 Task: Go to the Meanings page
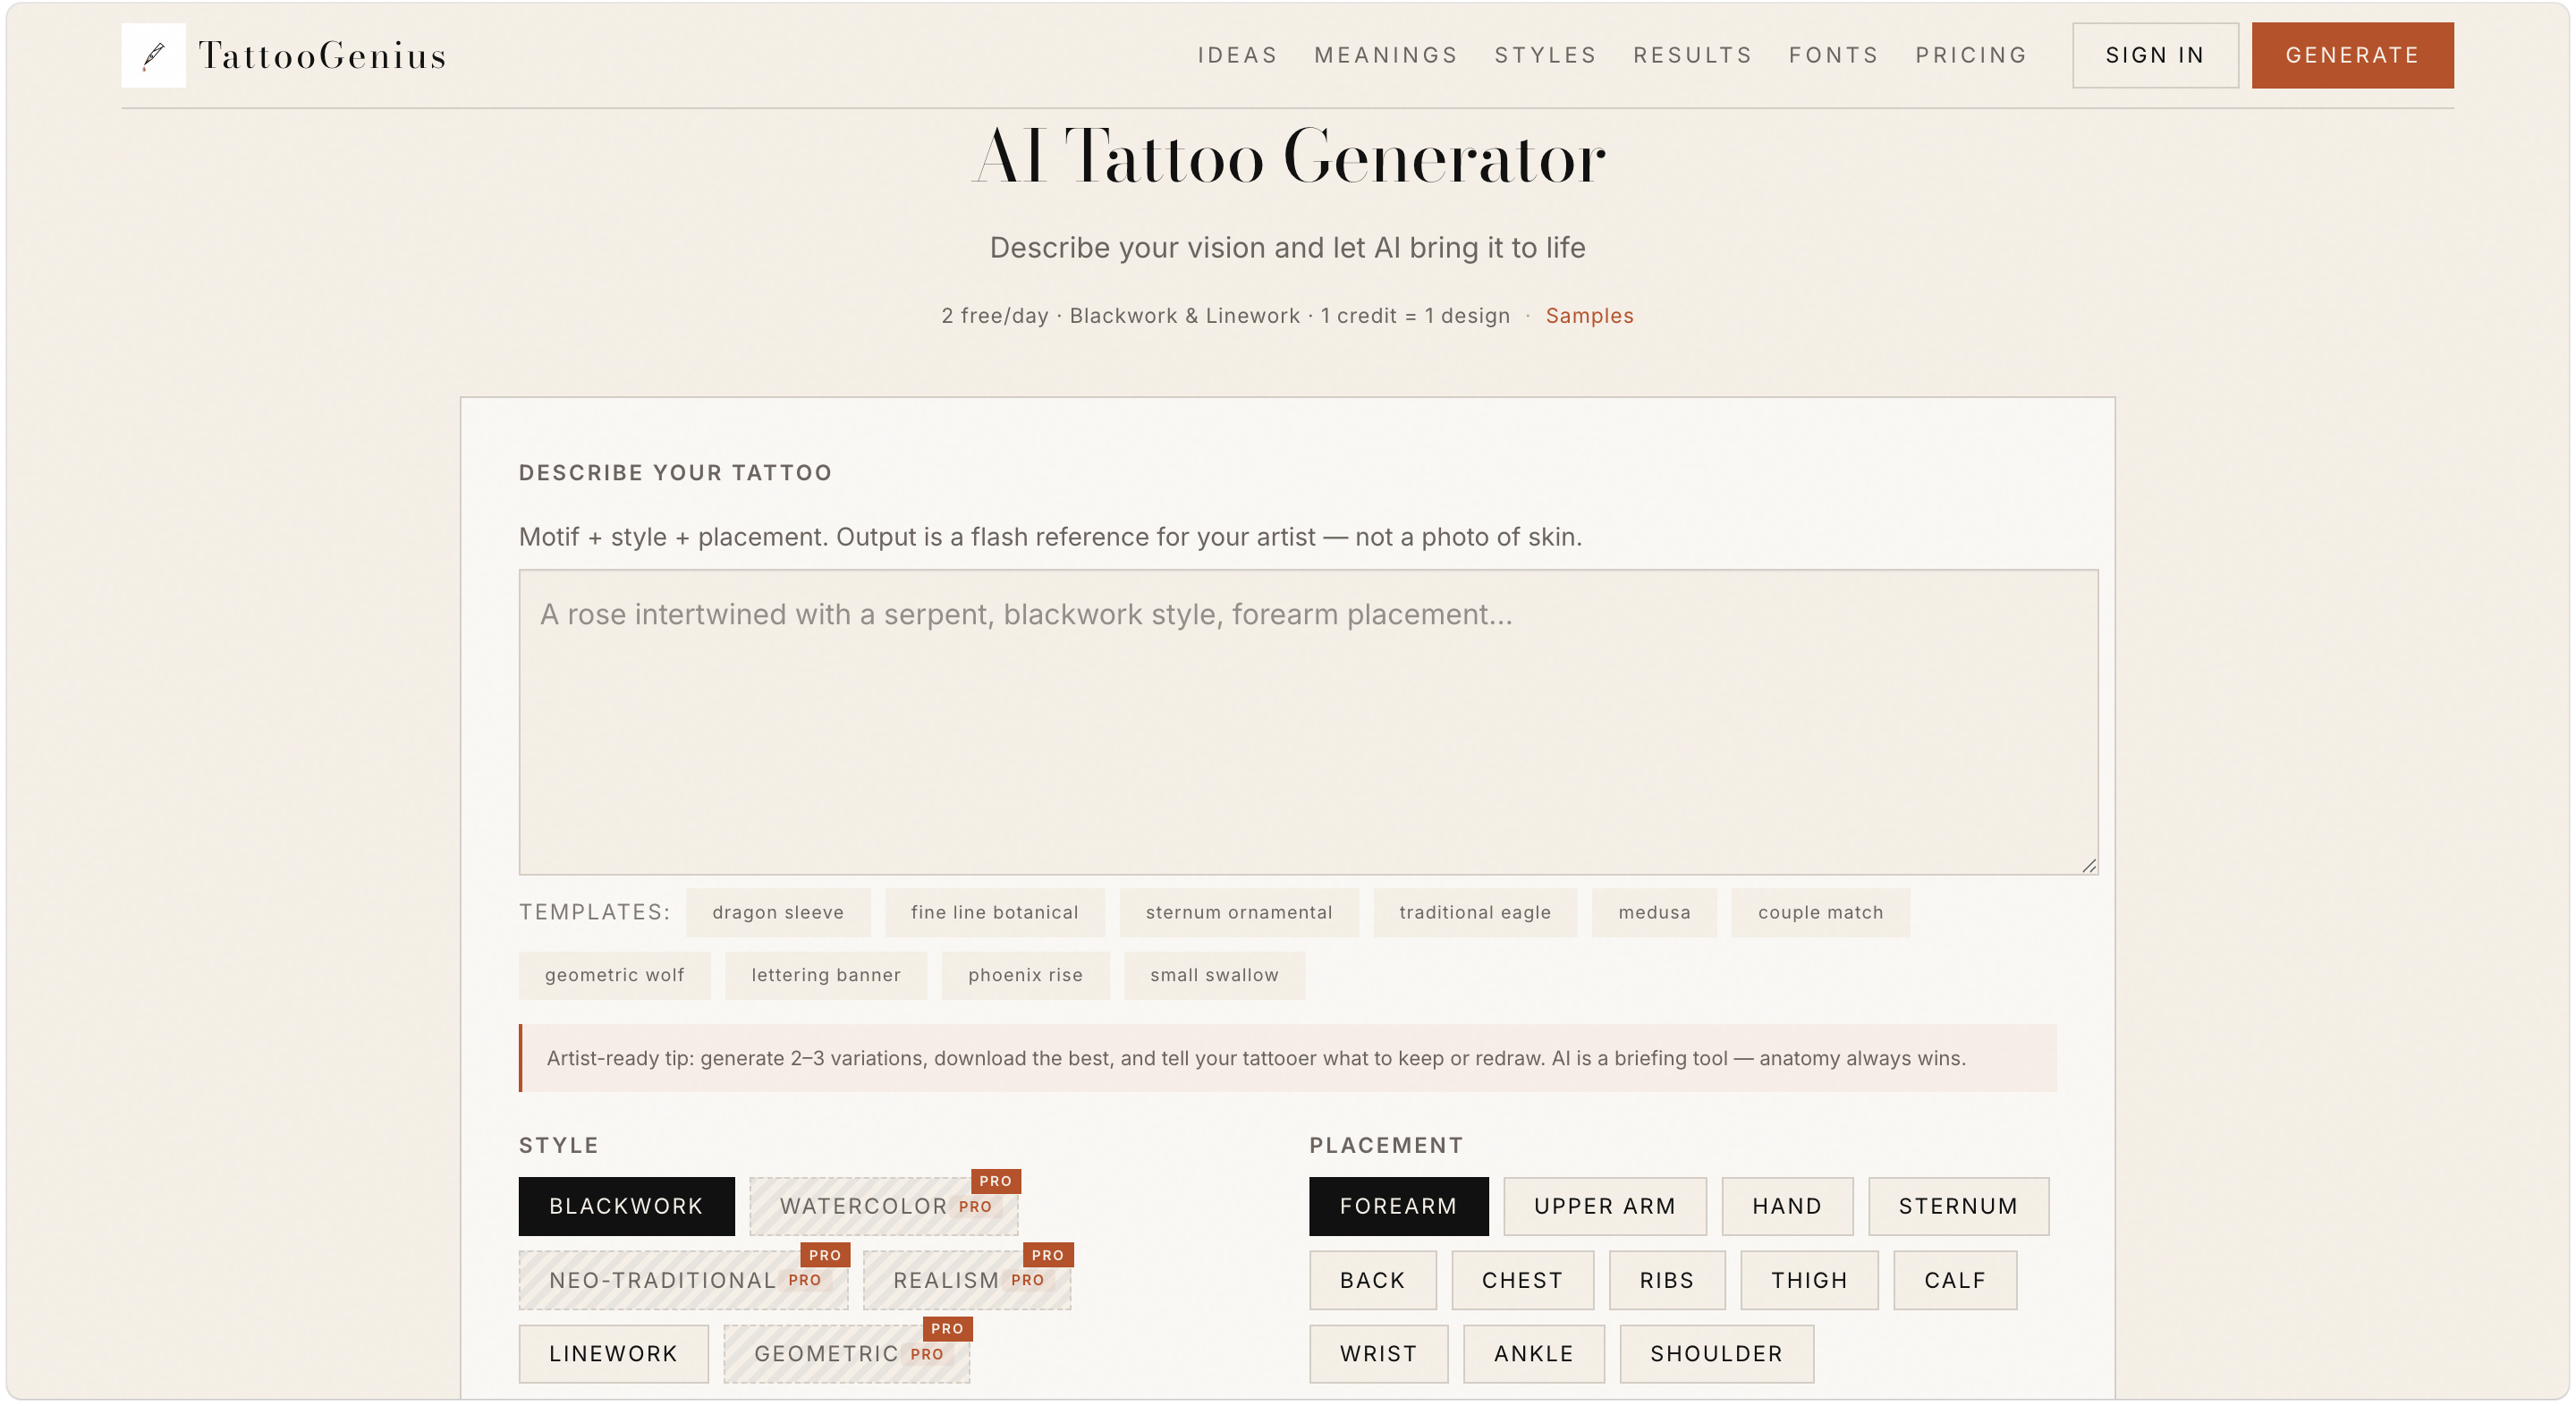[1386, 55]
